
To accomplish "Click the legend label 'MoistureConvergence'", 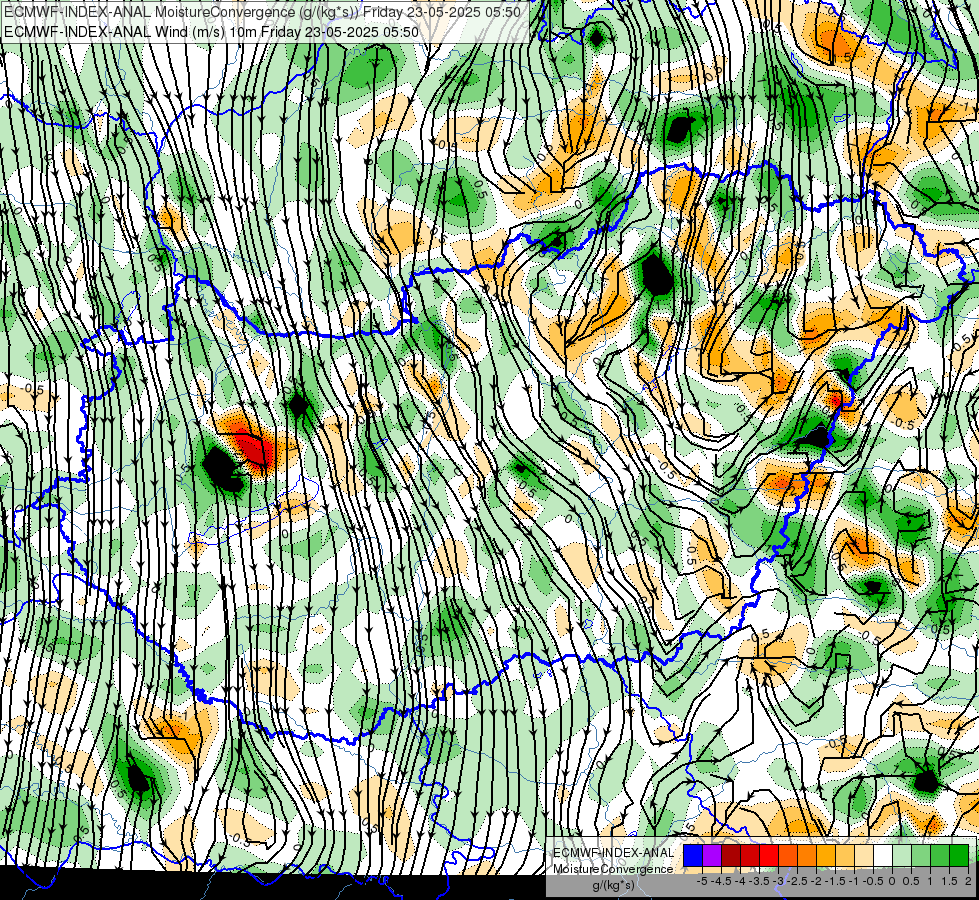I will pos(613,869).
